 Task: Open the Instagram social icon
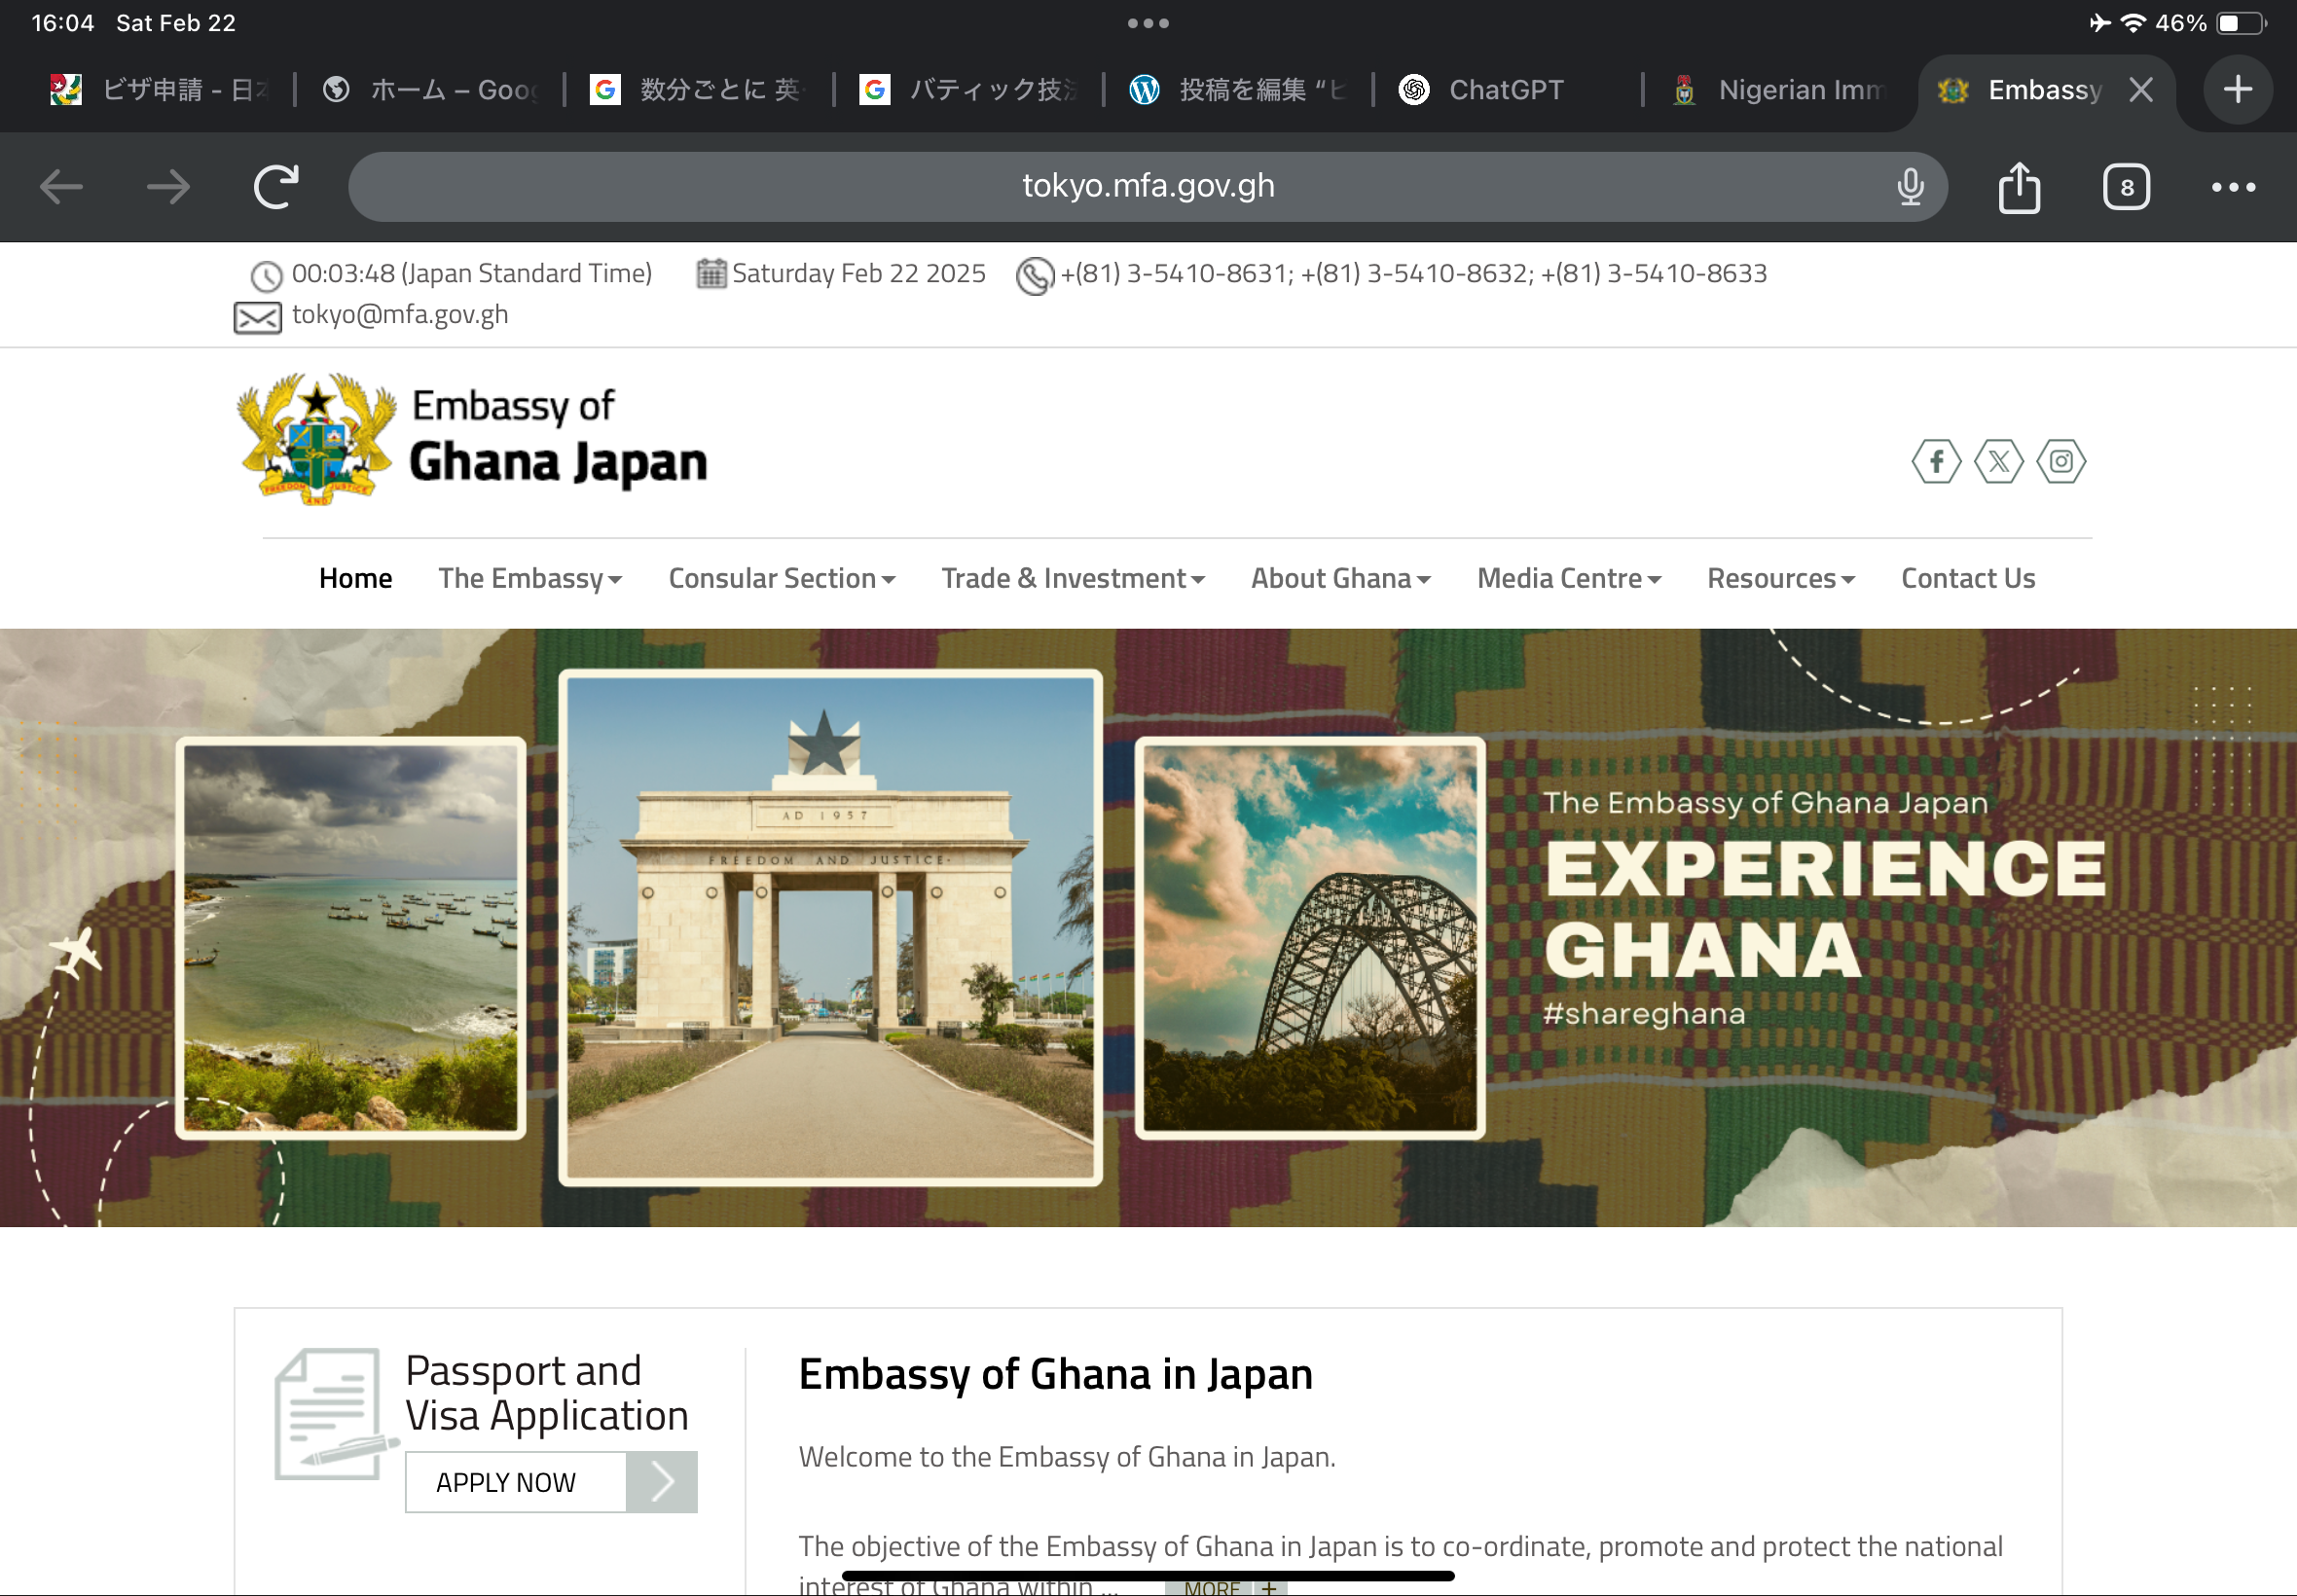(x=2060, y=461)
